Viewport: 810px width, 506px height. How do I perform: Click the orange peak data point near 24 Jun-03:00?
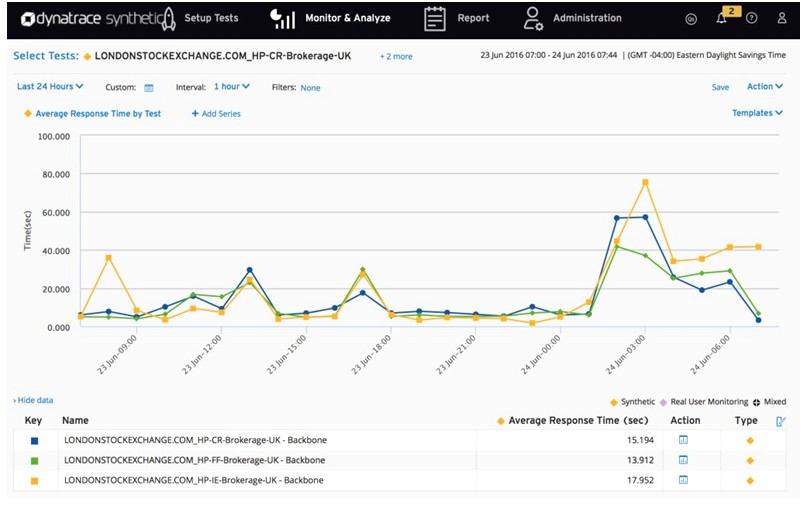(x=645, y=182)
